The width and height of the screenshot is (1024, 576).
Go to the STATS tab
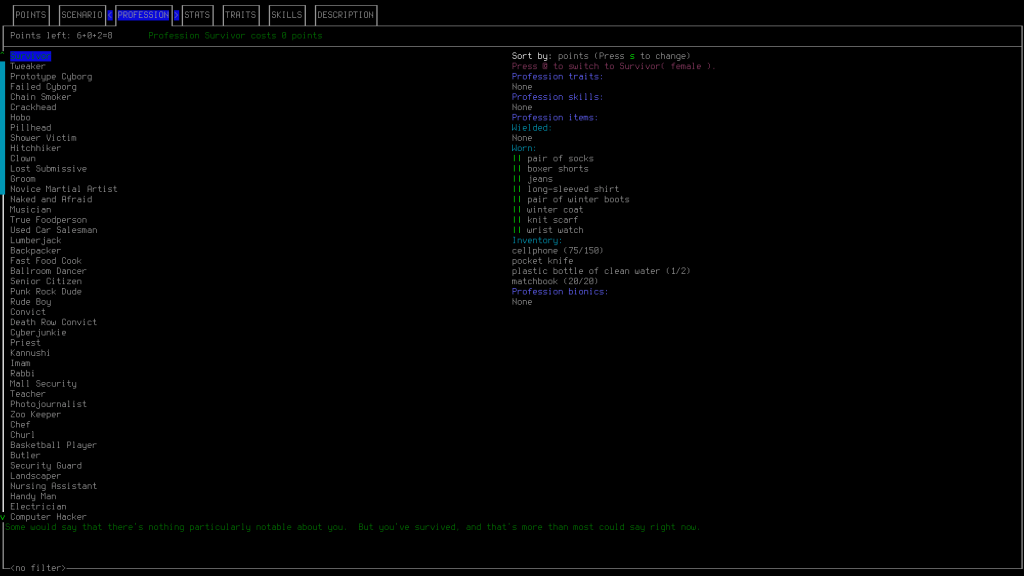[x=197, y=15]
